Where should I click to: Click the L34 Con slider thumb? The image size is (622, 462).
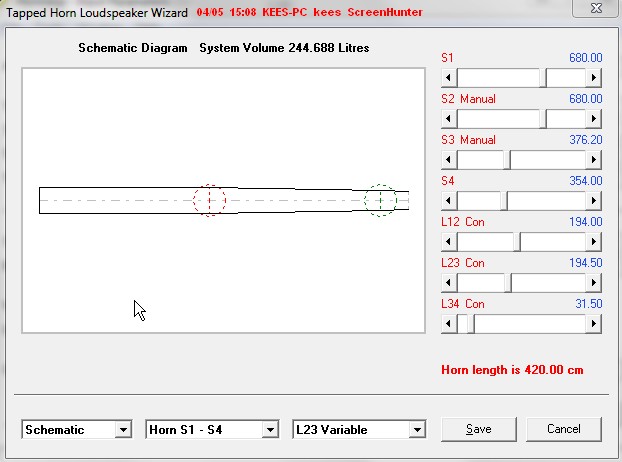coord(471,324)
